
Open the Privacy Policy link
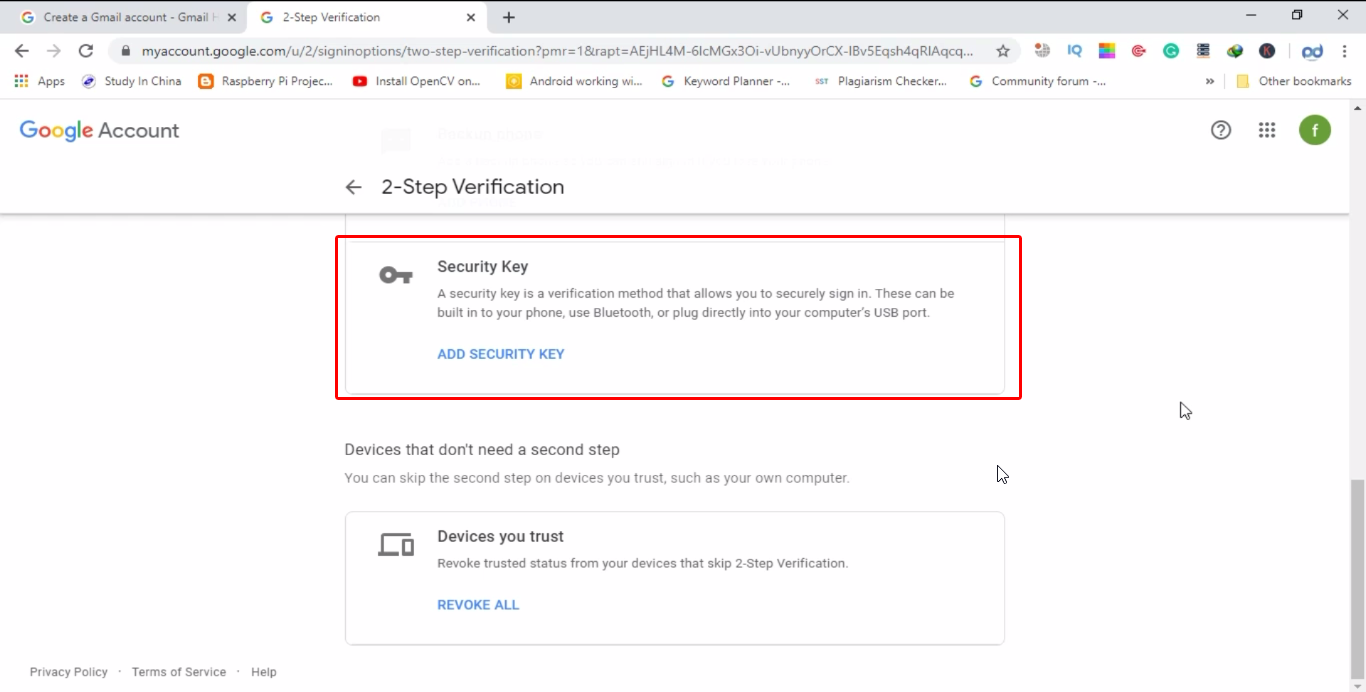pos(69,672)
